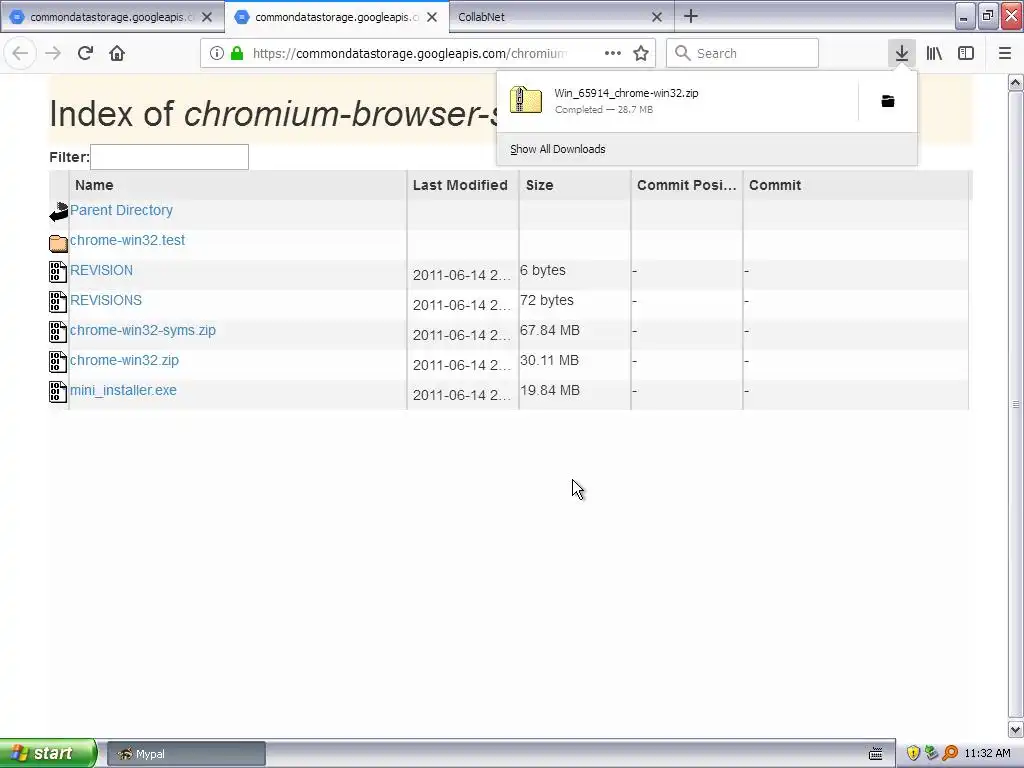Click file icon beside chrome-win32-syms.zip
The width and height of the screenshot is (1024, 768).
tap(58, 332)
